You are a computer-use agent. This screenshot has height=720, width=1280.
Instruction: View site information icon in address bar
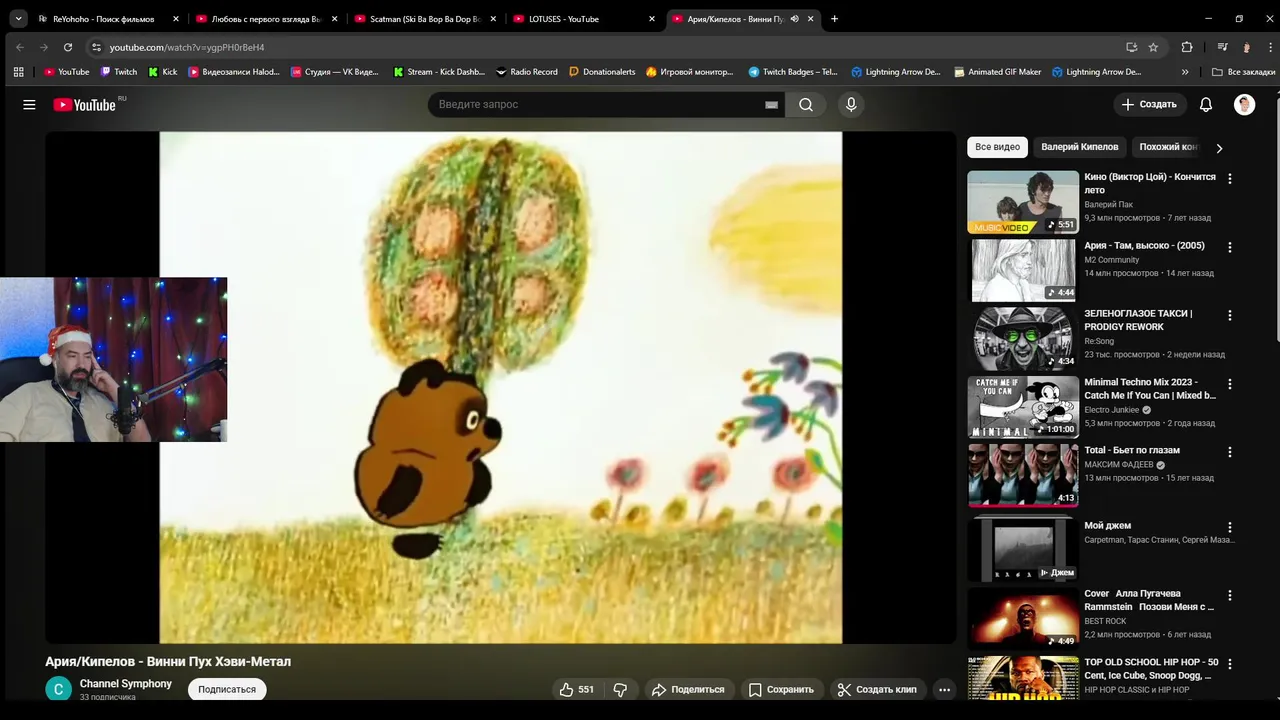[x=96, y=47]
